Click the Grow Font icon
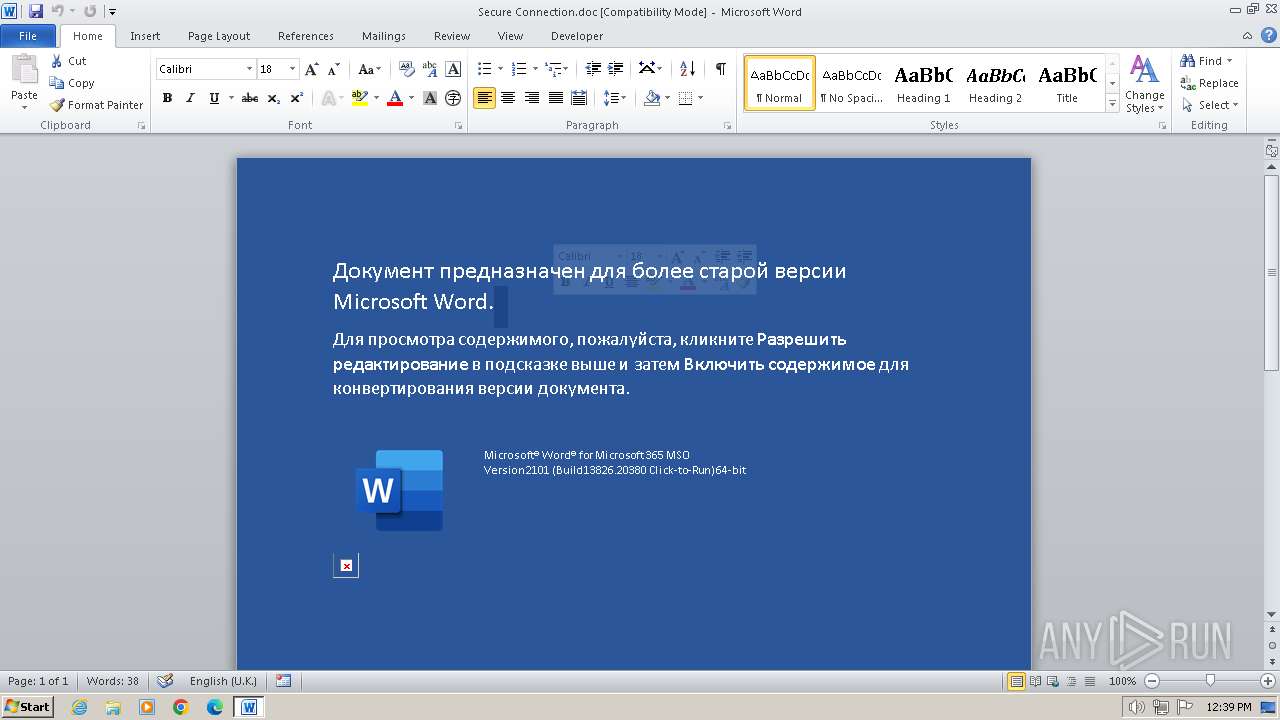 312,69
